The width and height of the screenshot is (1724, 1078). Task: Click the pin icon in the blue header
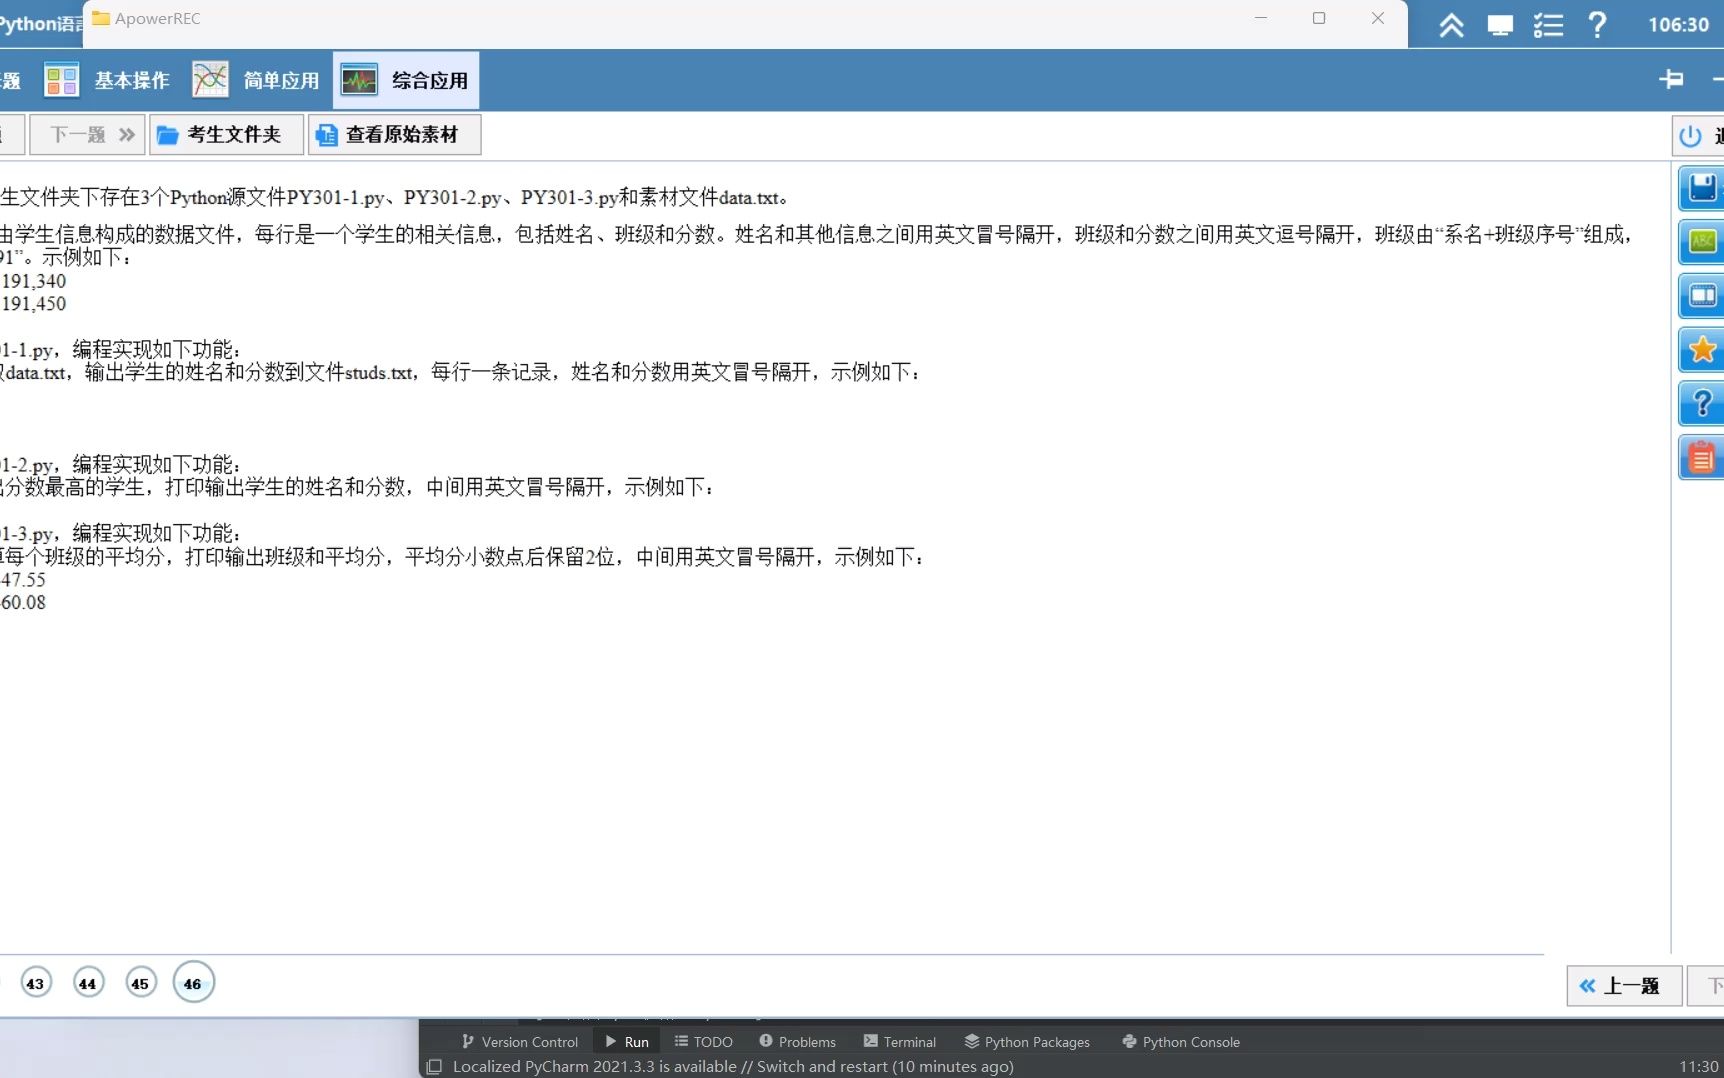coord(1671,79)
